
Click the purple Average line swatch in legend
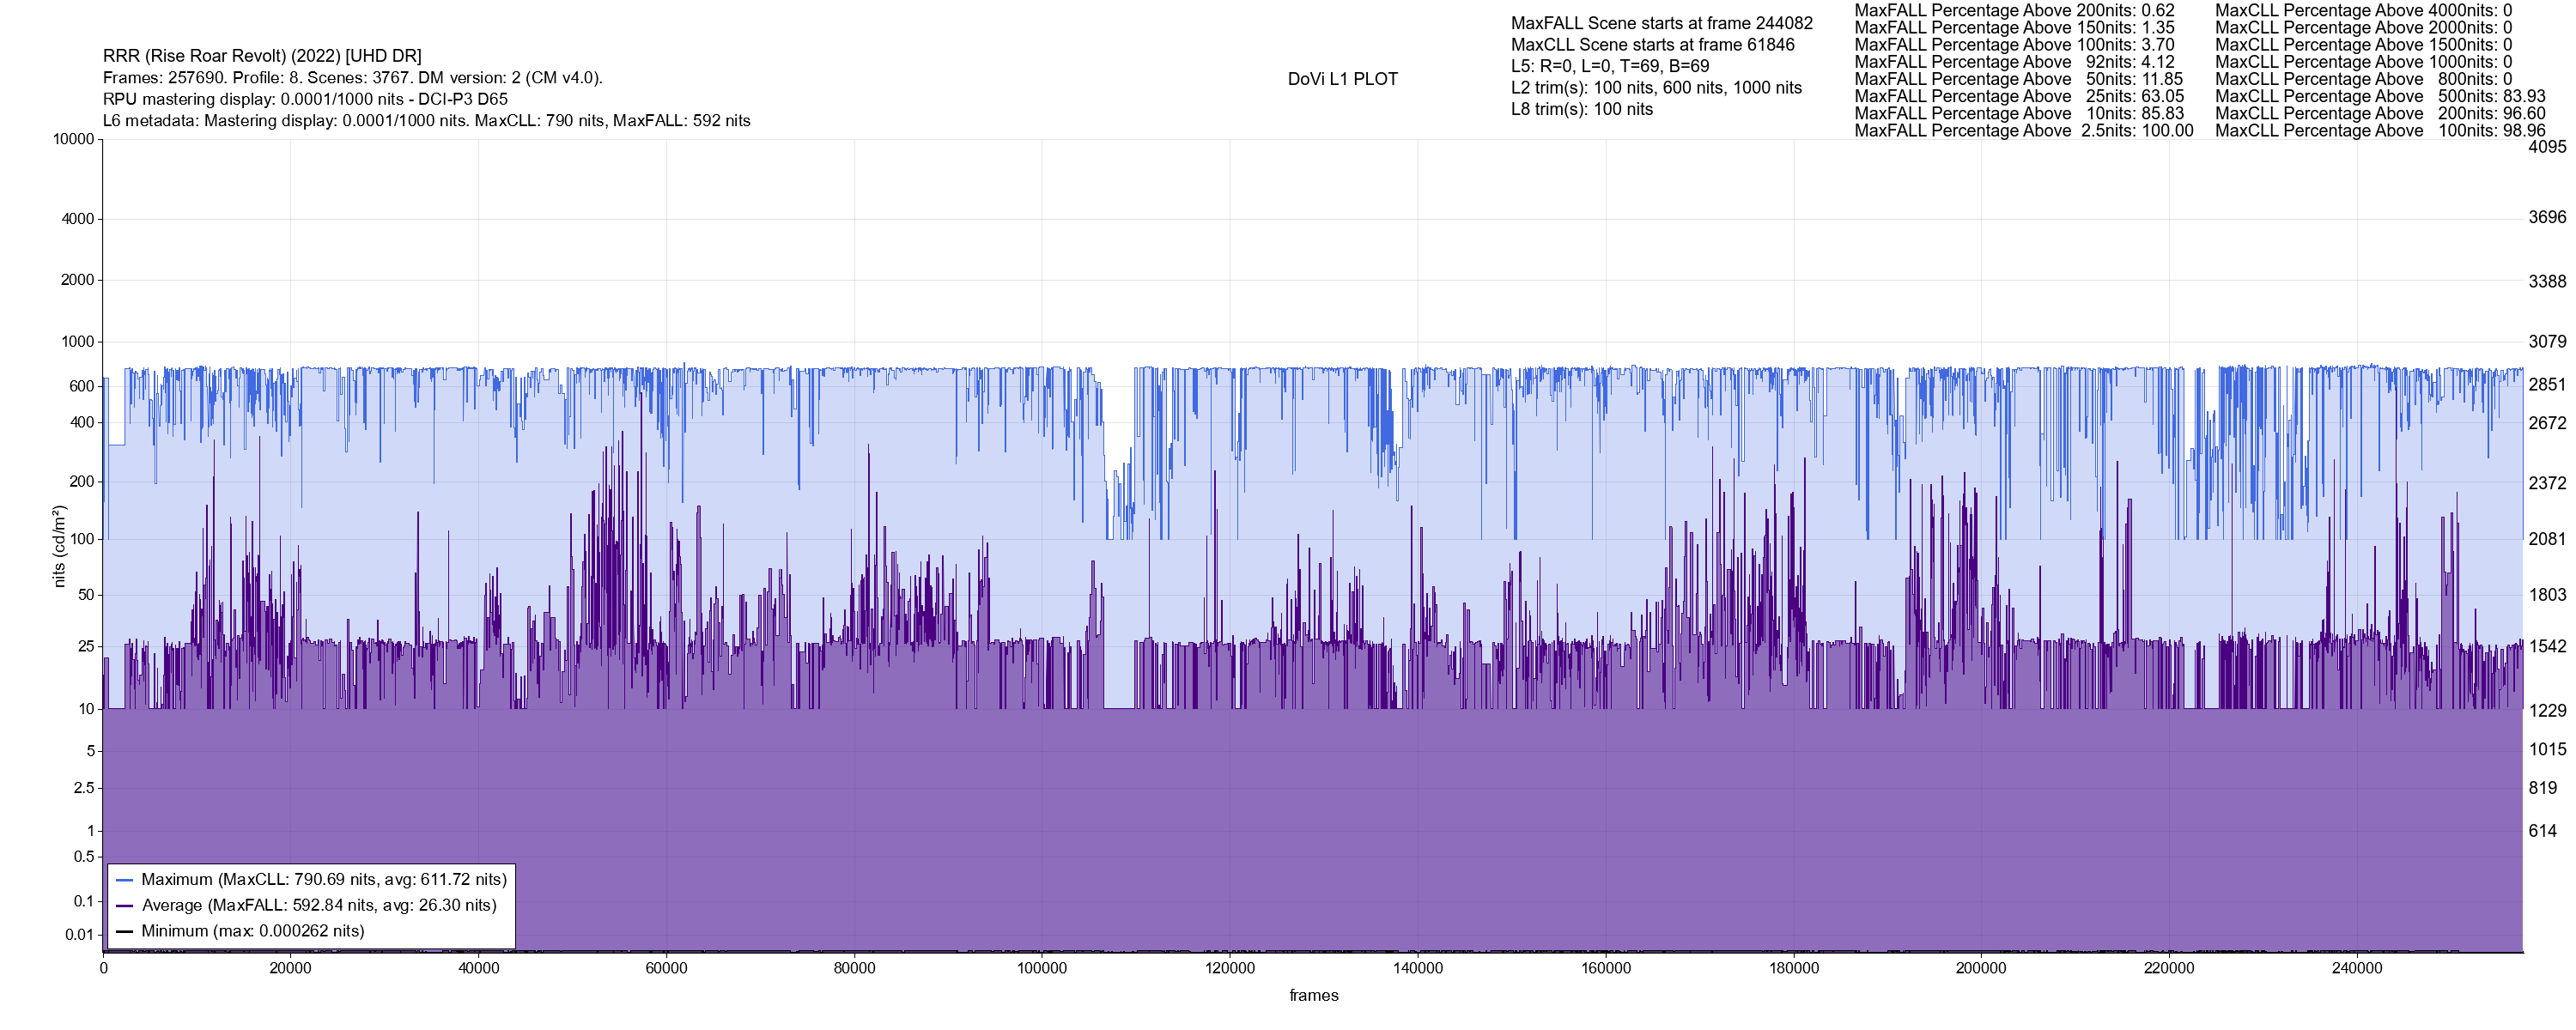(125, 906)
